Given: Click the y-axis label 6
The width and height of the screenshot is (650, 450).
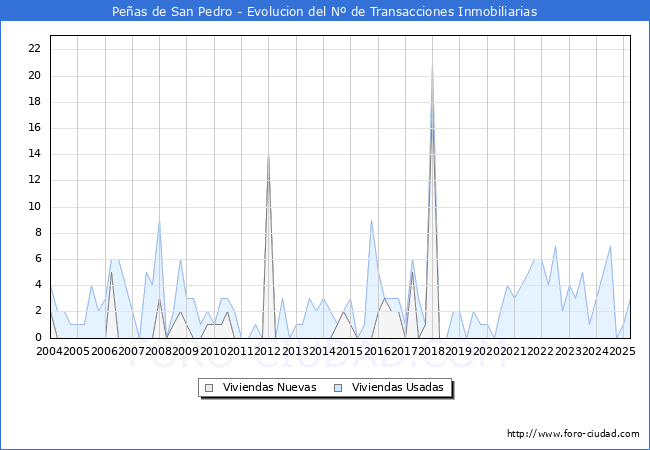Looking at the screenshot, I should pos(38,259).
